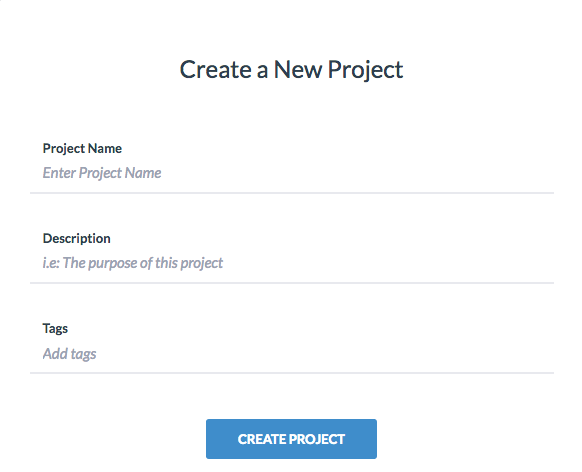Click the word 'PROJECT' on the blue button
582x472 pixels.
(x=317, y=439)
